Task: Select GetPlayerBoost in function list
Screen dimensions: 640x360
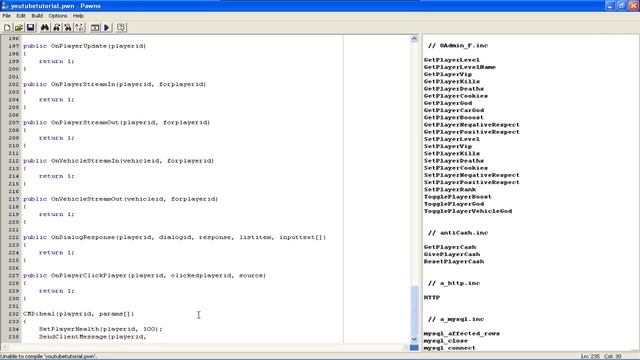Action: [453, 118]
